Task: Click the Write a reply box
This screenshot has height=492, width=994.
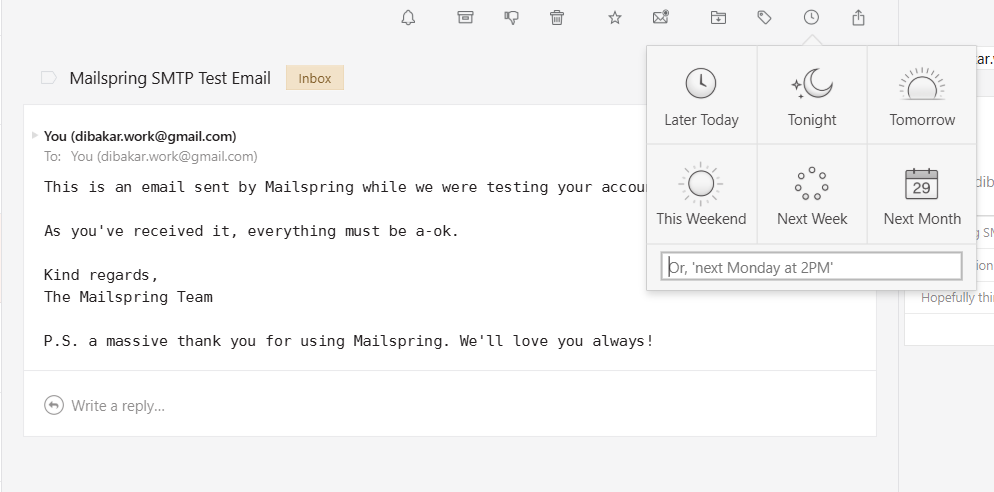Action: point(450,405)
